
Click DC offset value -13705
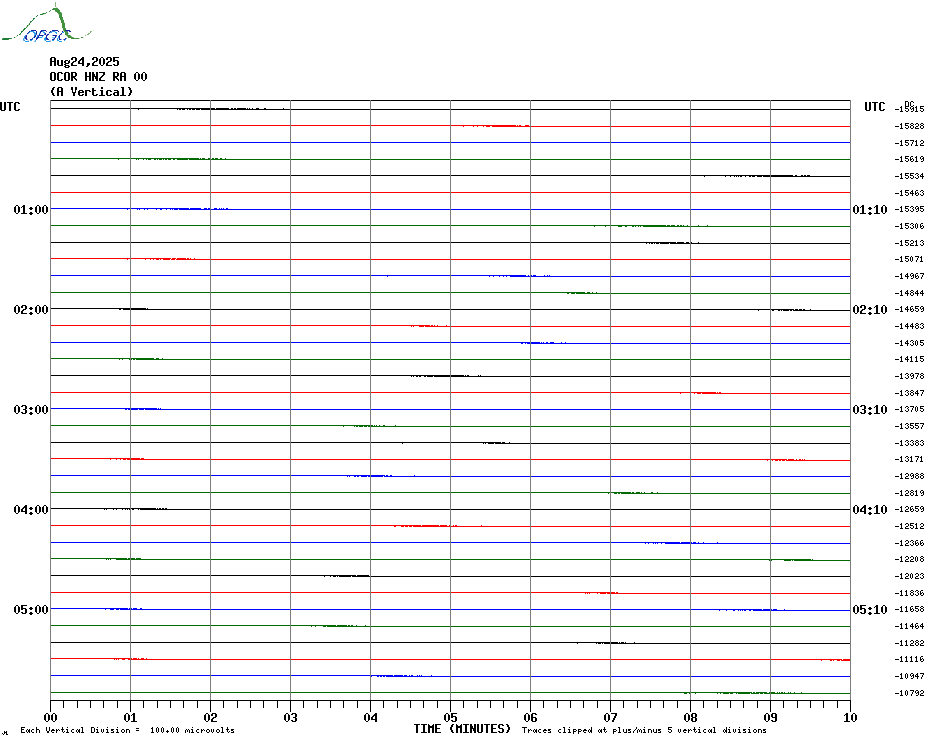click(909, 409)
